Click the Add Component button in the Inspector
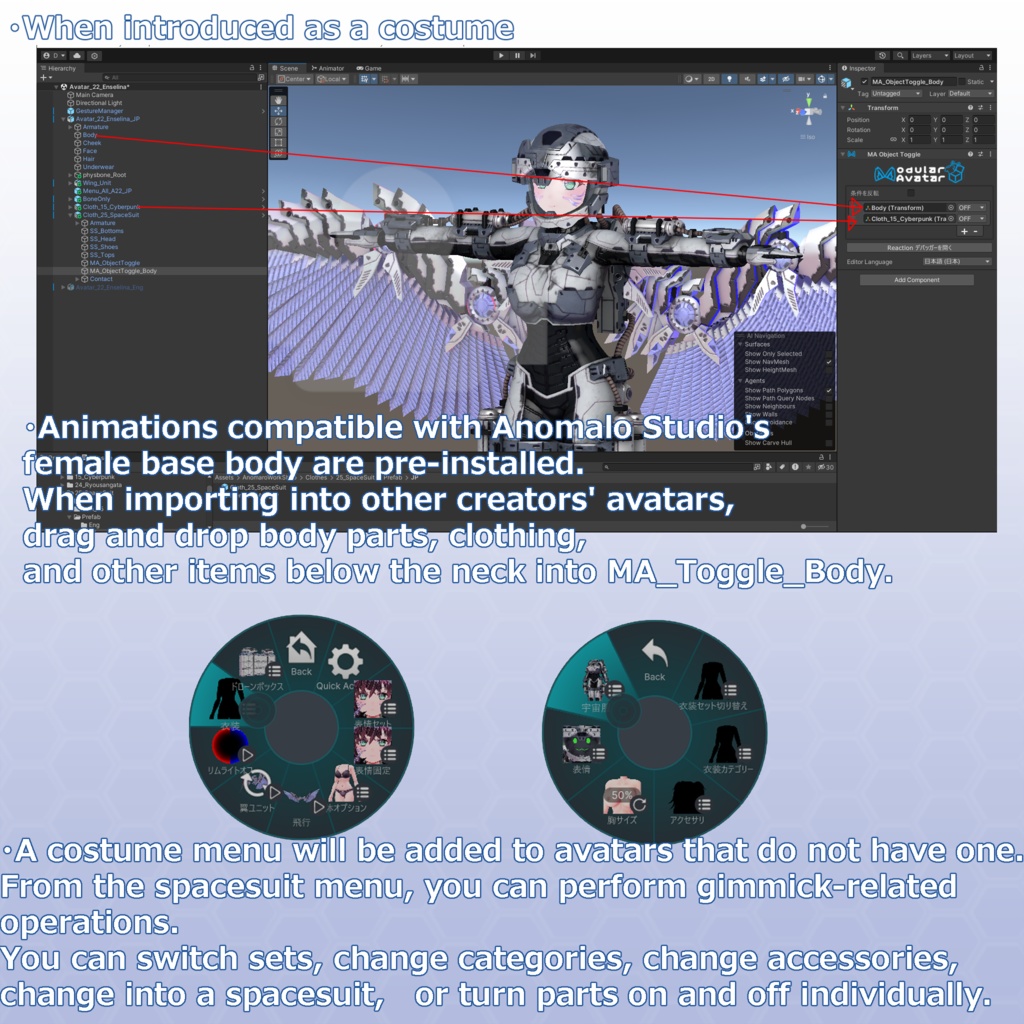Screen dimensions: 1024x1024 tap(916, 279)
